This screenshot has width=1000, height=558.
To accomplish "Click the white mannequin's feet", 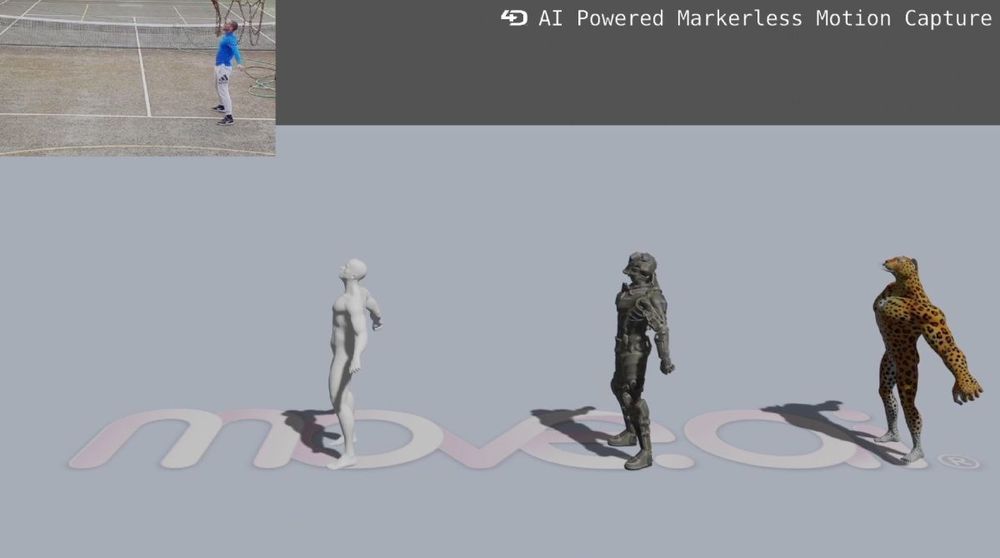I will click(x=343, y=458).
